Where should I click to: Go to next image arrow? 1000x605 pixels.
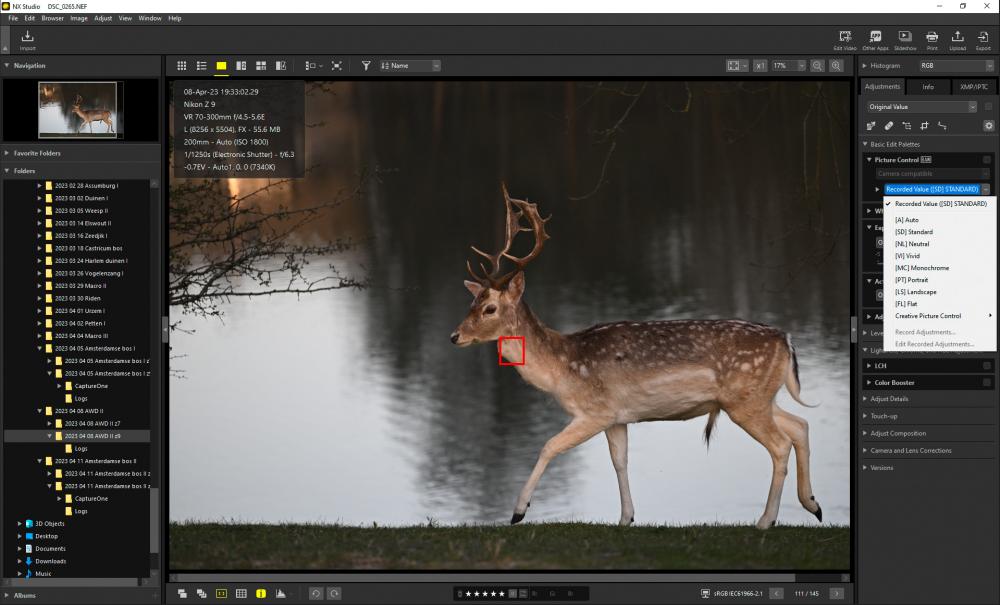[x=836, y=594]
